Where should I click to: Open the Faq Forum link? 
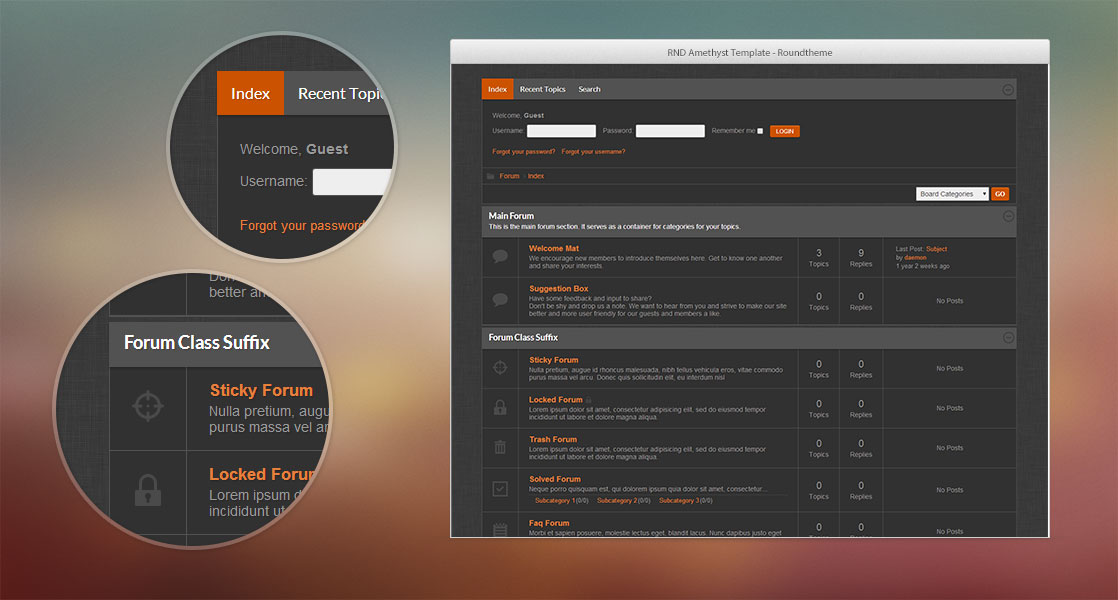[x=549, y=523]
